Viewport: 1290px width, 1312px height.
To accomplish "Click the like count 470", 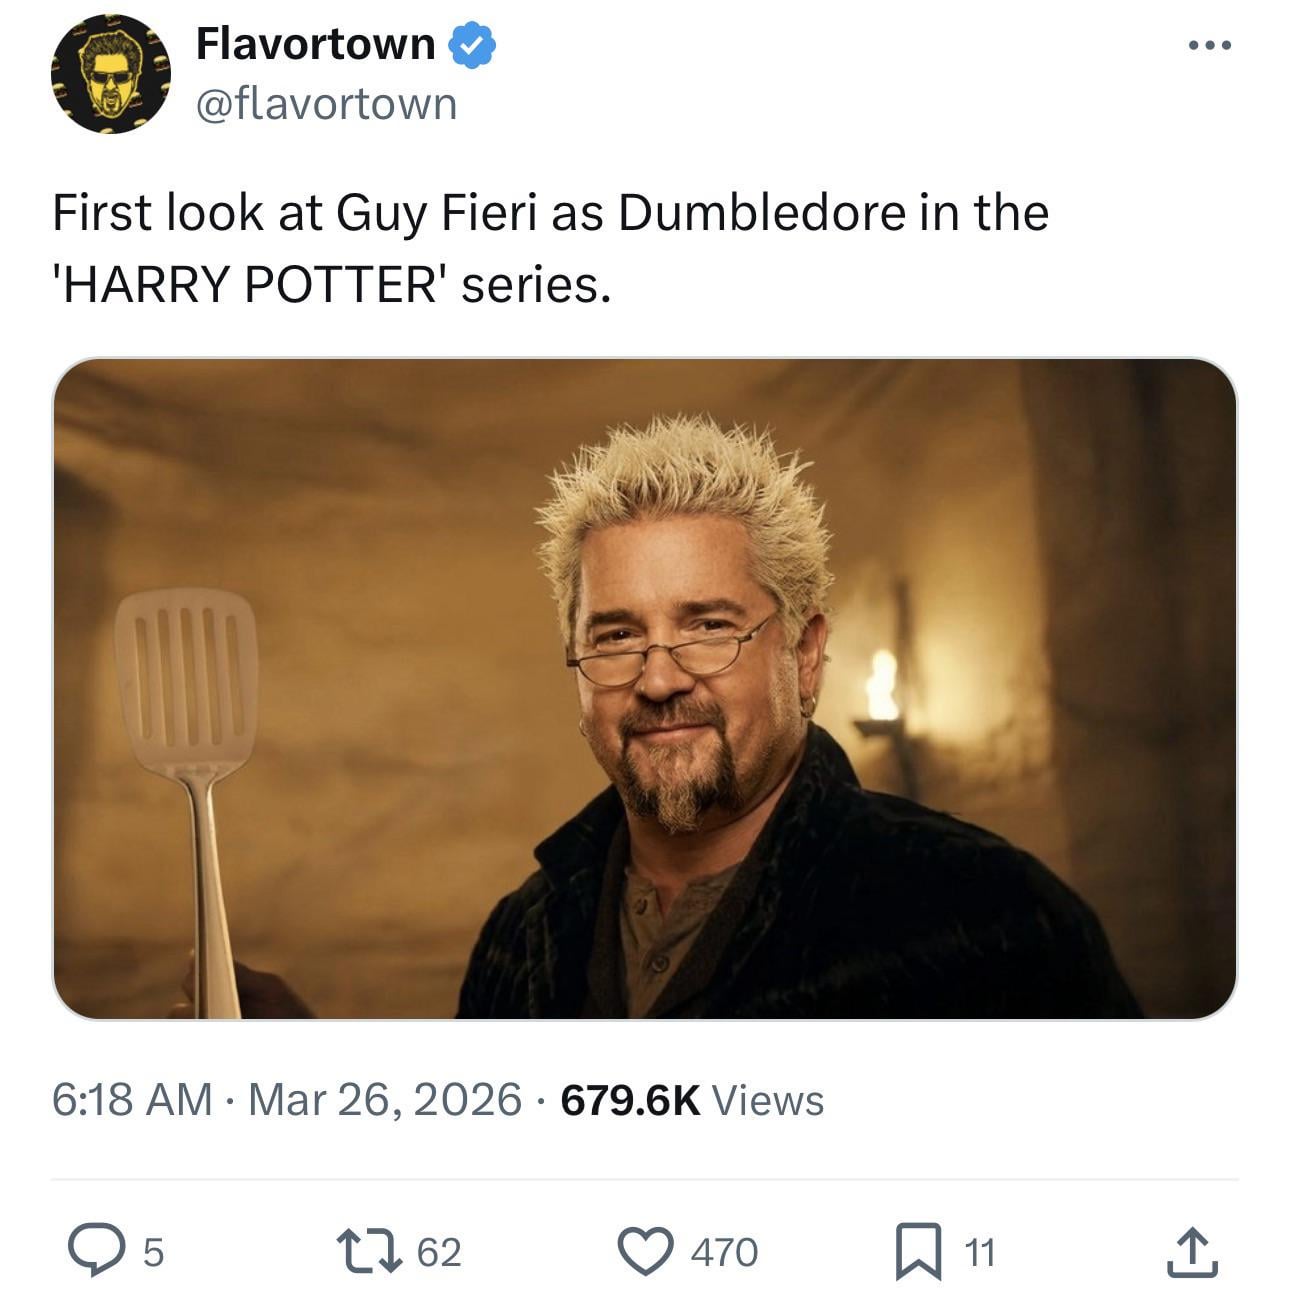I will point(725,1252).
